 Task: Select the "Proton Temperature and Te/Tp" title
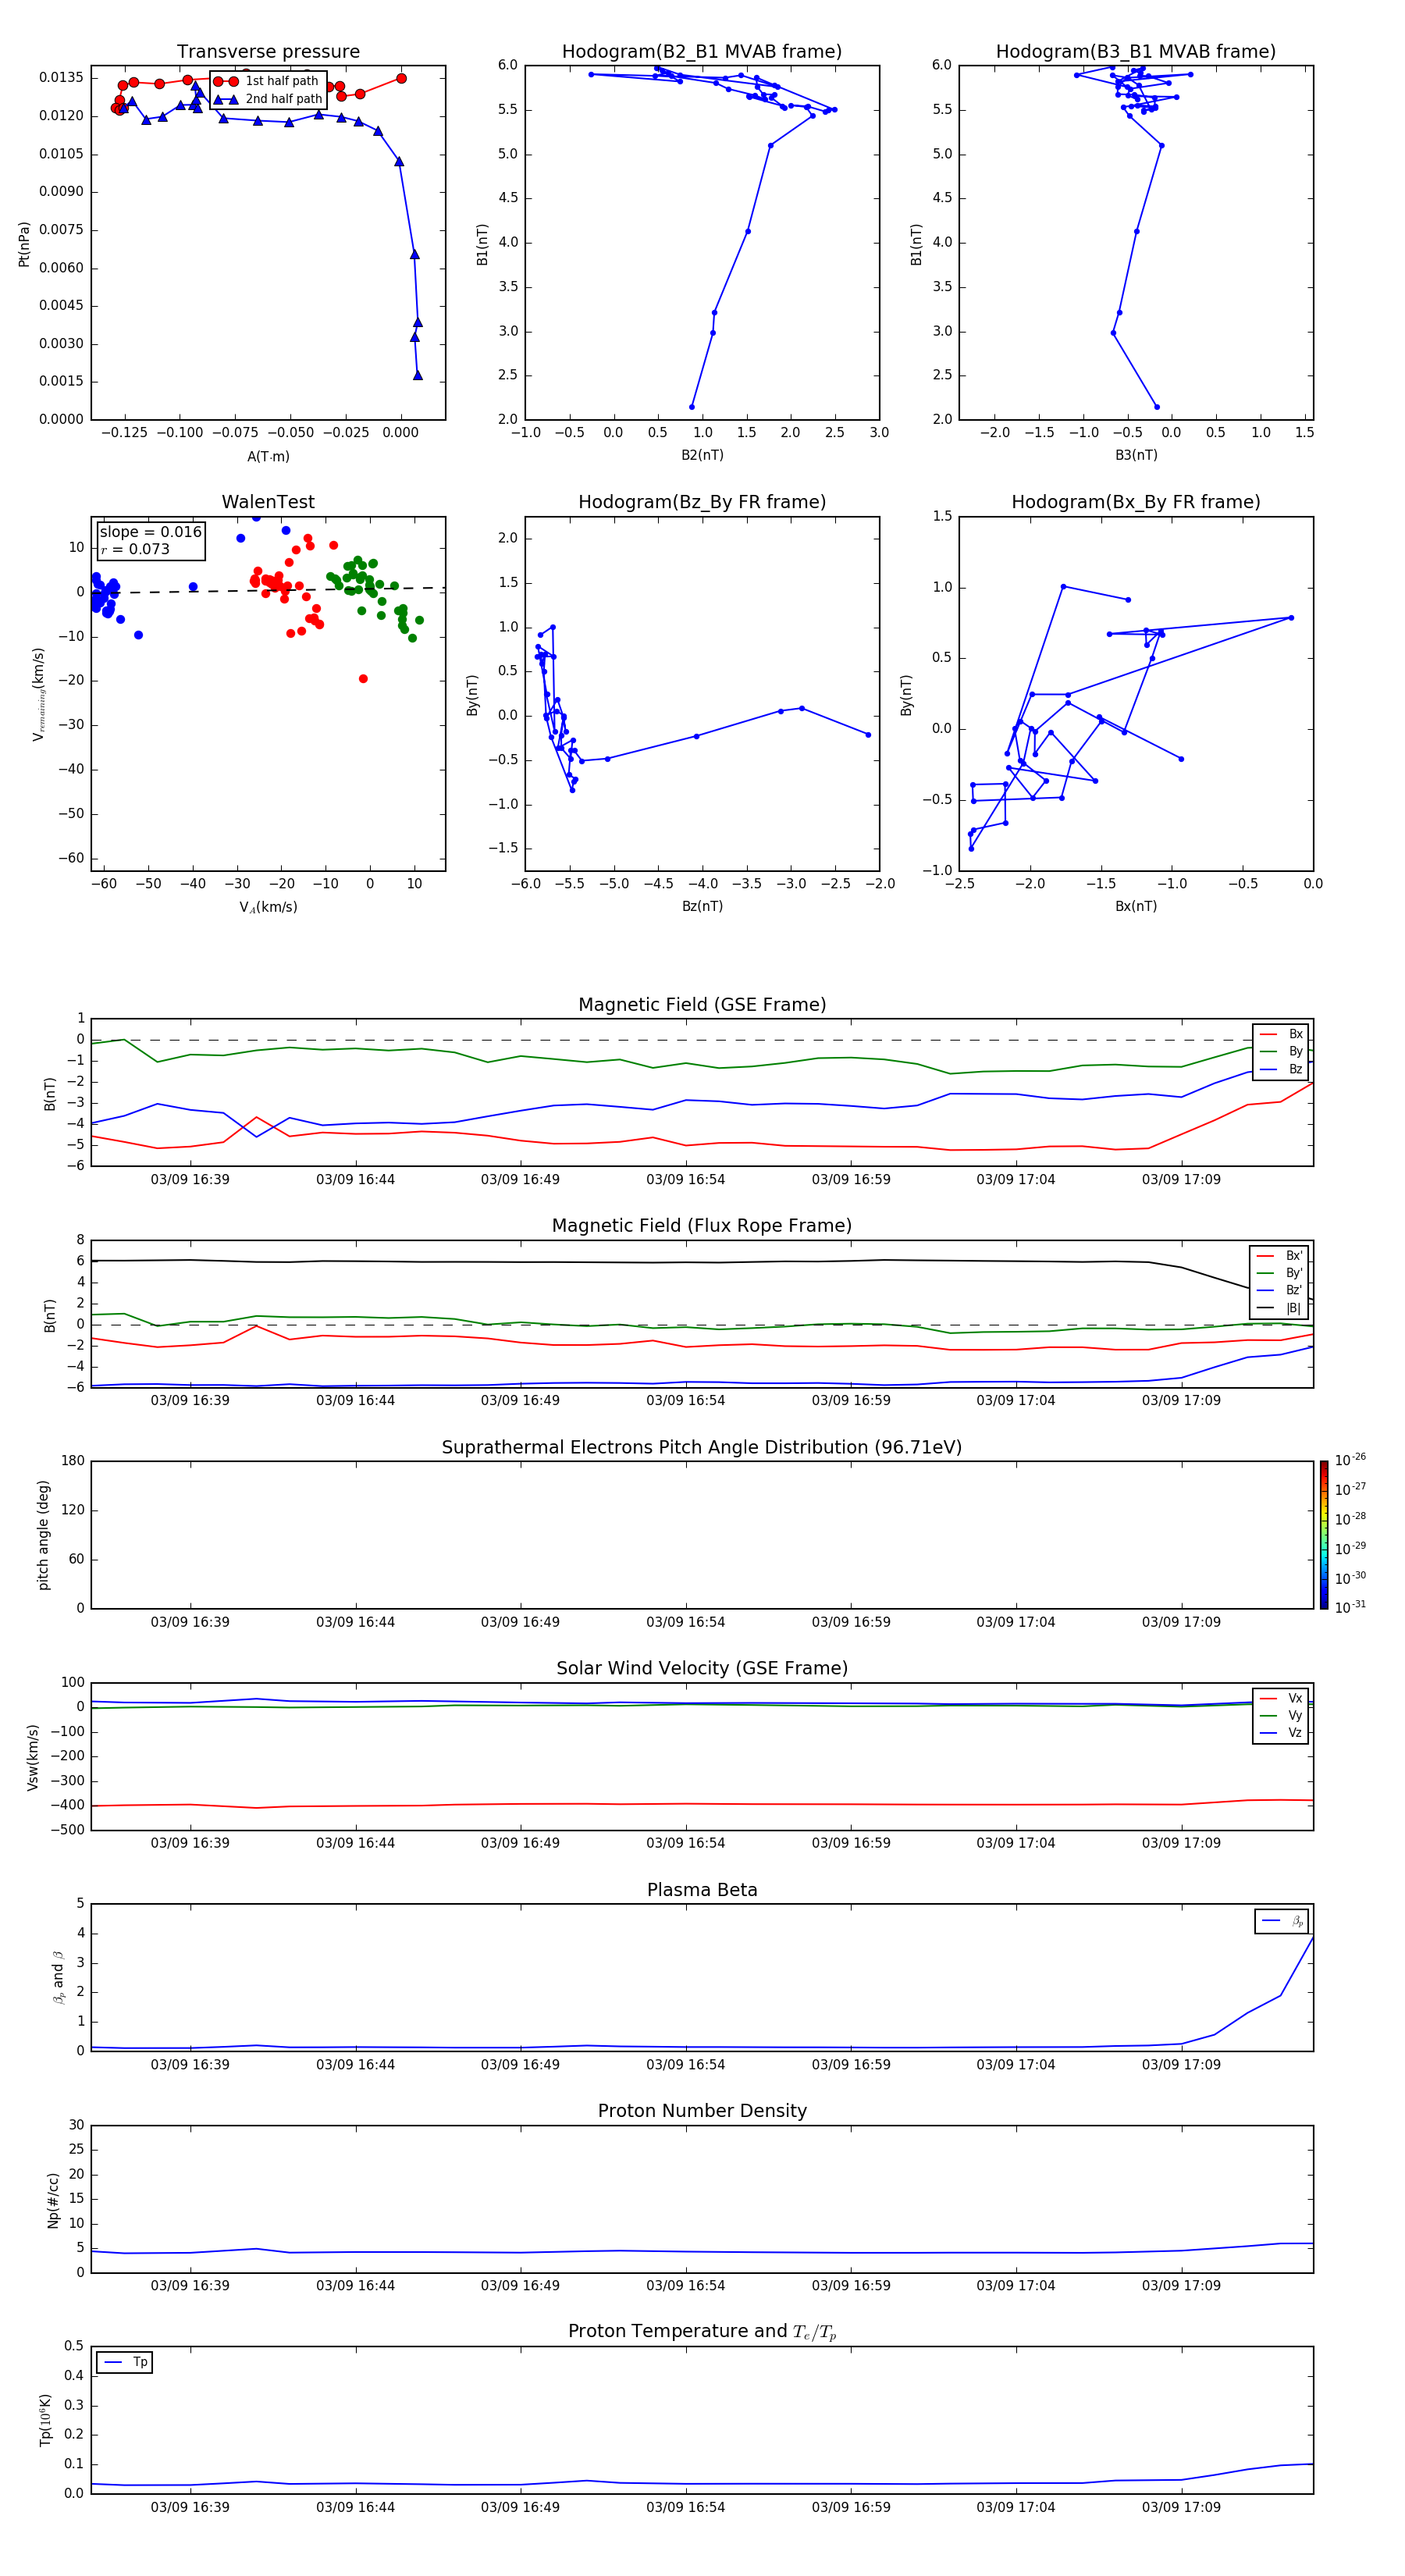tap(702, 2332)
